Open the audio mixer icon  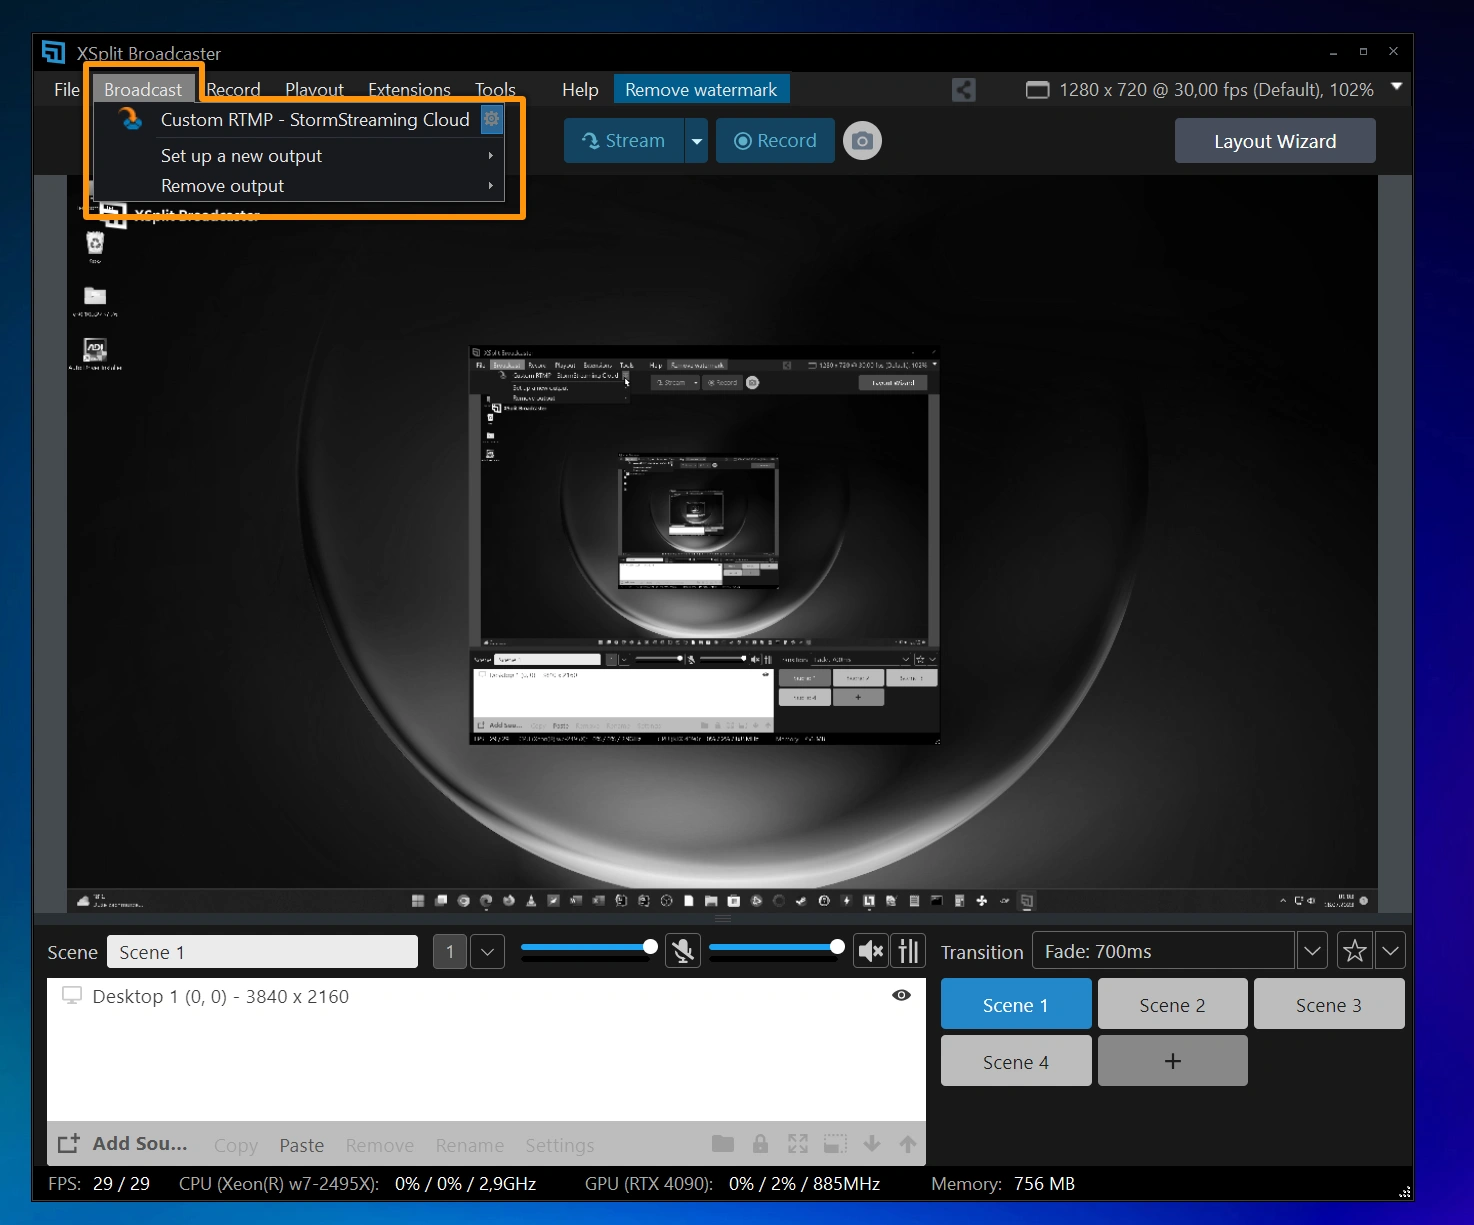908,951
